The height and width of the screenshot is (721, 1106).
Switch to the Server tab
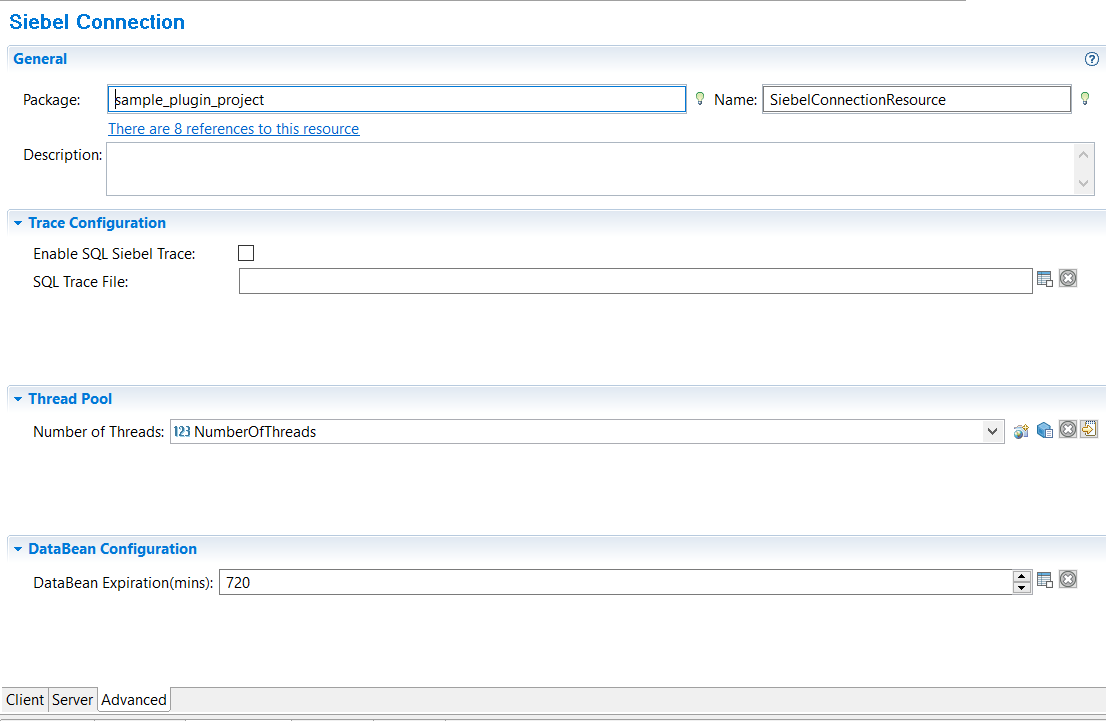pyautogui.click(x=72, y=700)
